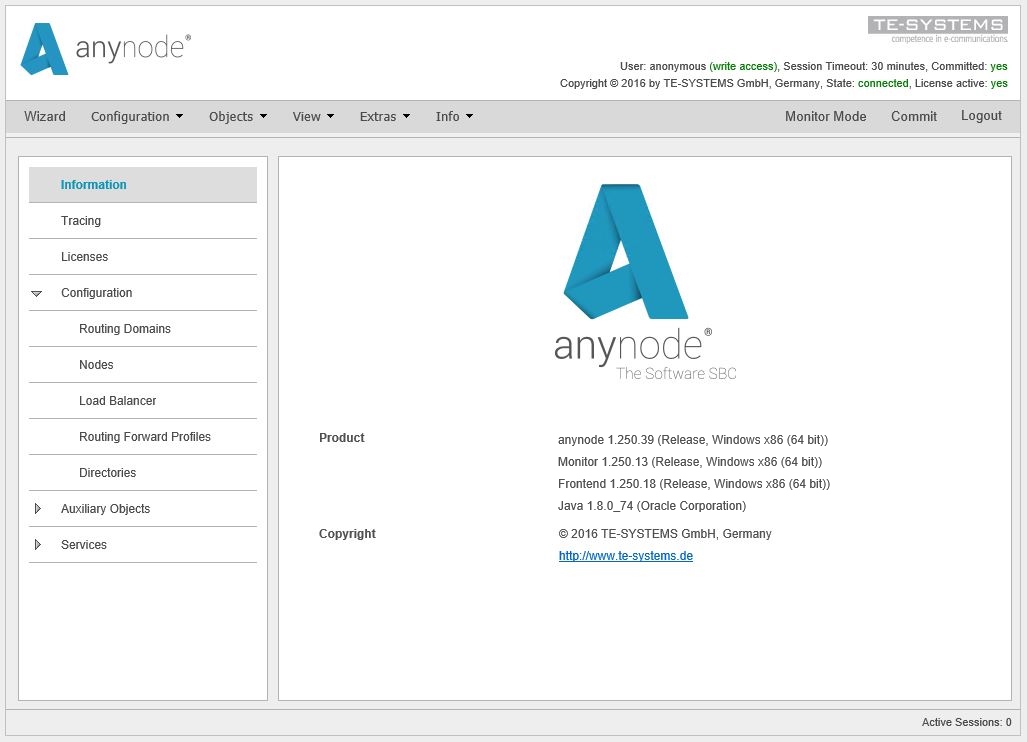1027x742 pixels.
Task: Open Load Balancer in the sidebar
Action: (118, 401)
